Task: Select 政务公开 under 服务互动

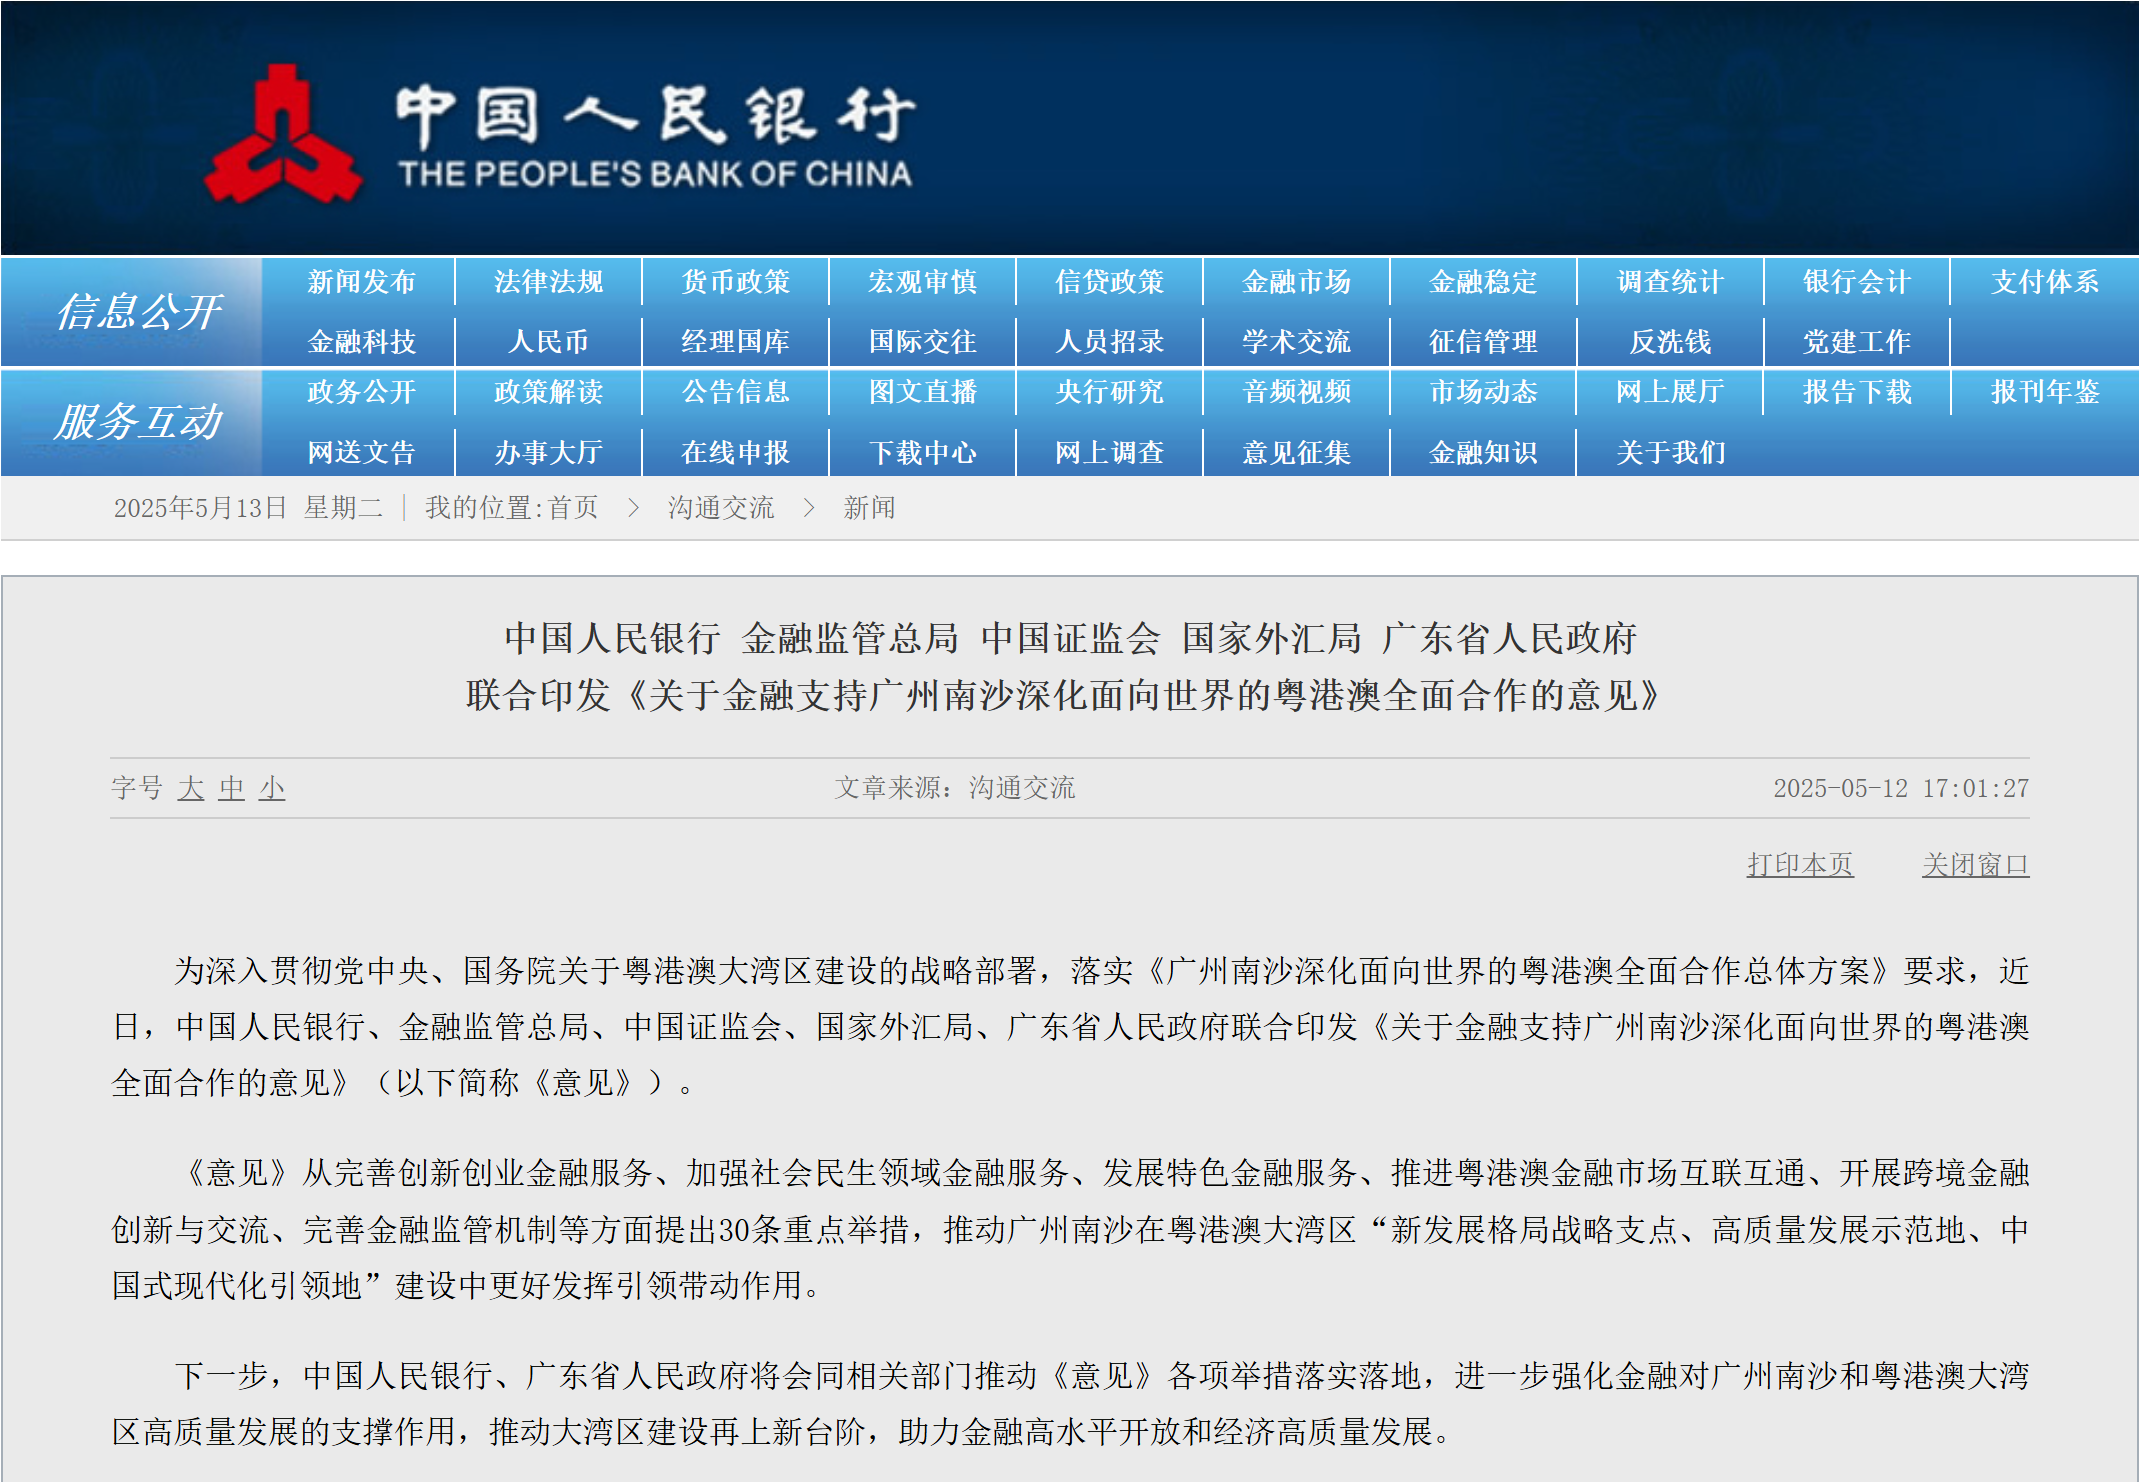Action: tap(361, 392)
